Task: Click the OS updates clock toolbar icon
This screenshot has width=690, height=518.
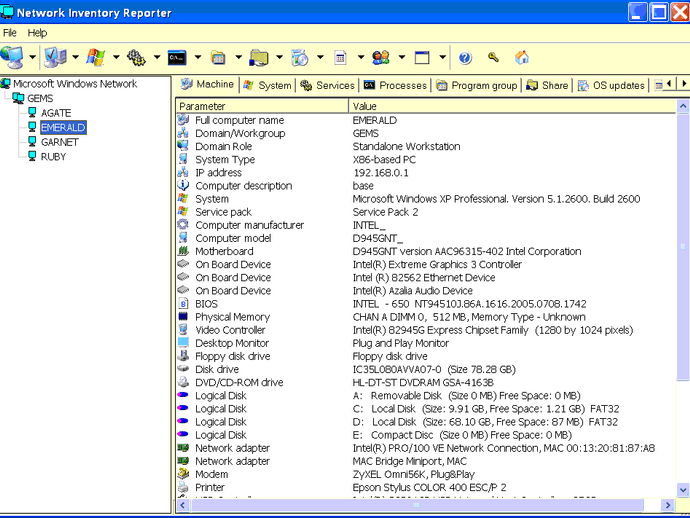Action: (x=300, y=57)
